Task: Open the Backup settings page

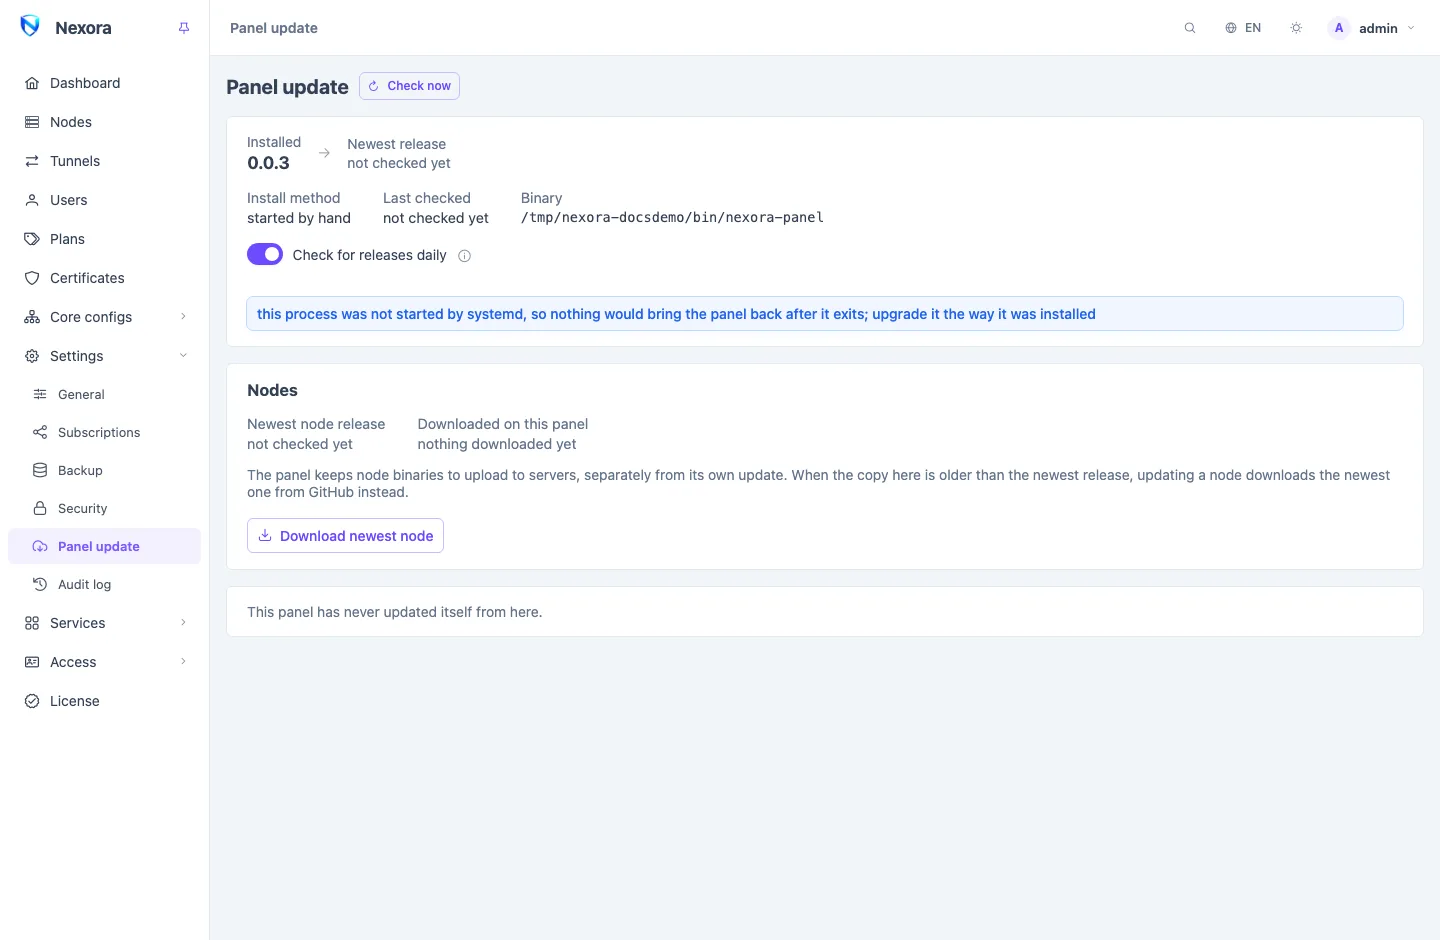Action: pos(104,470)
